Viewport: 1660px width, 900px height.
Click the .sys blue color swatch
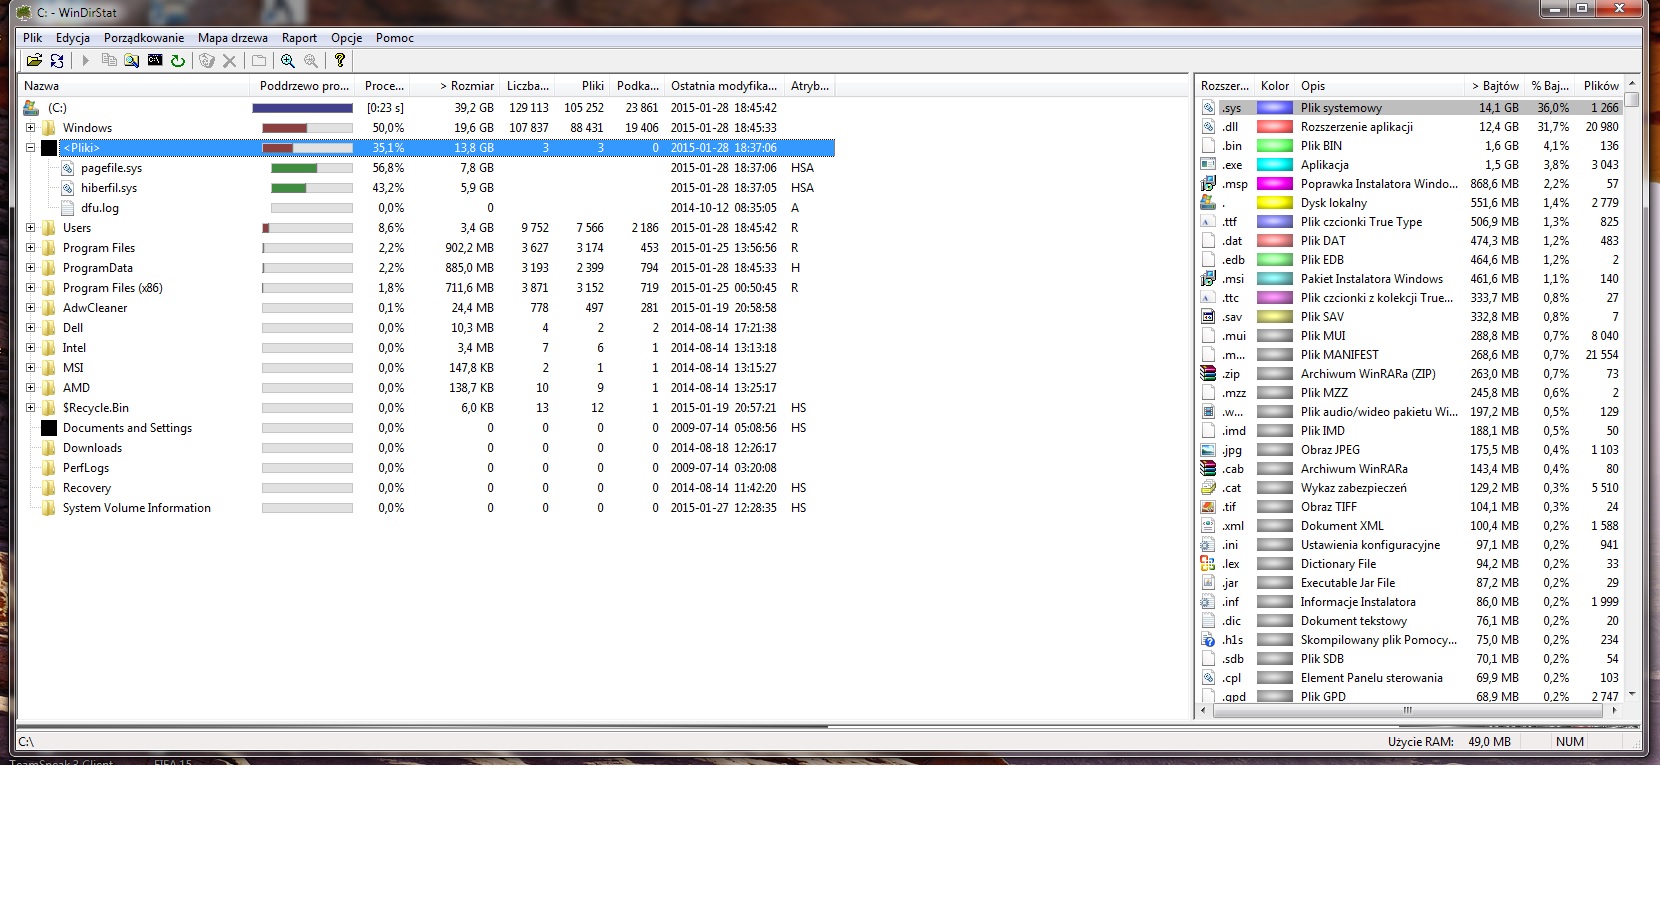click(1275, 108)
